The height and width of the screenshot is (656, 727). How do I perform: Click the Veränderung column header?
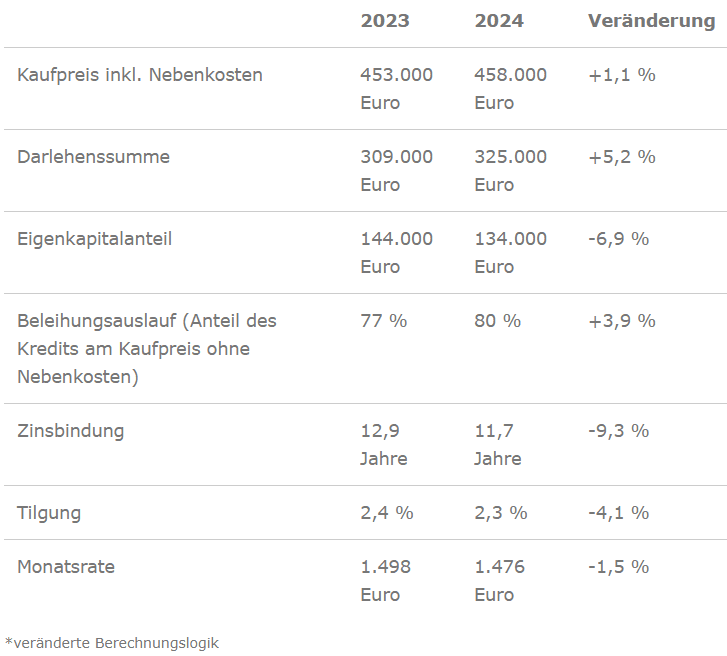(x=651, y=21)
